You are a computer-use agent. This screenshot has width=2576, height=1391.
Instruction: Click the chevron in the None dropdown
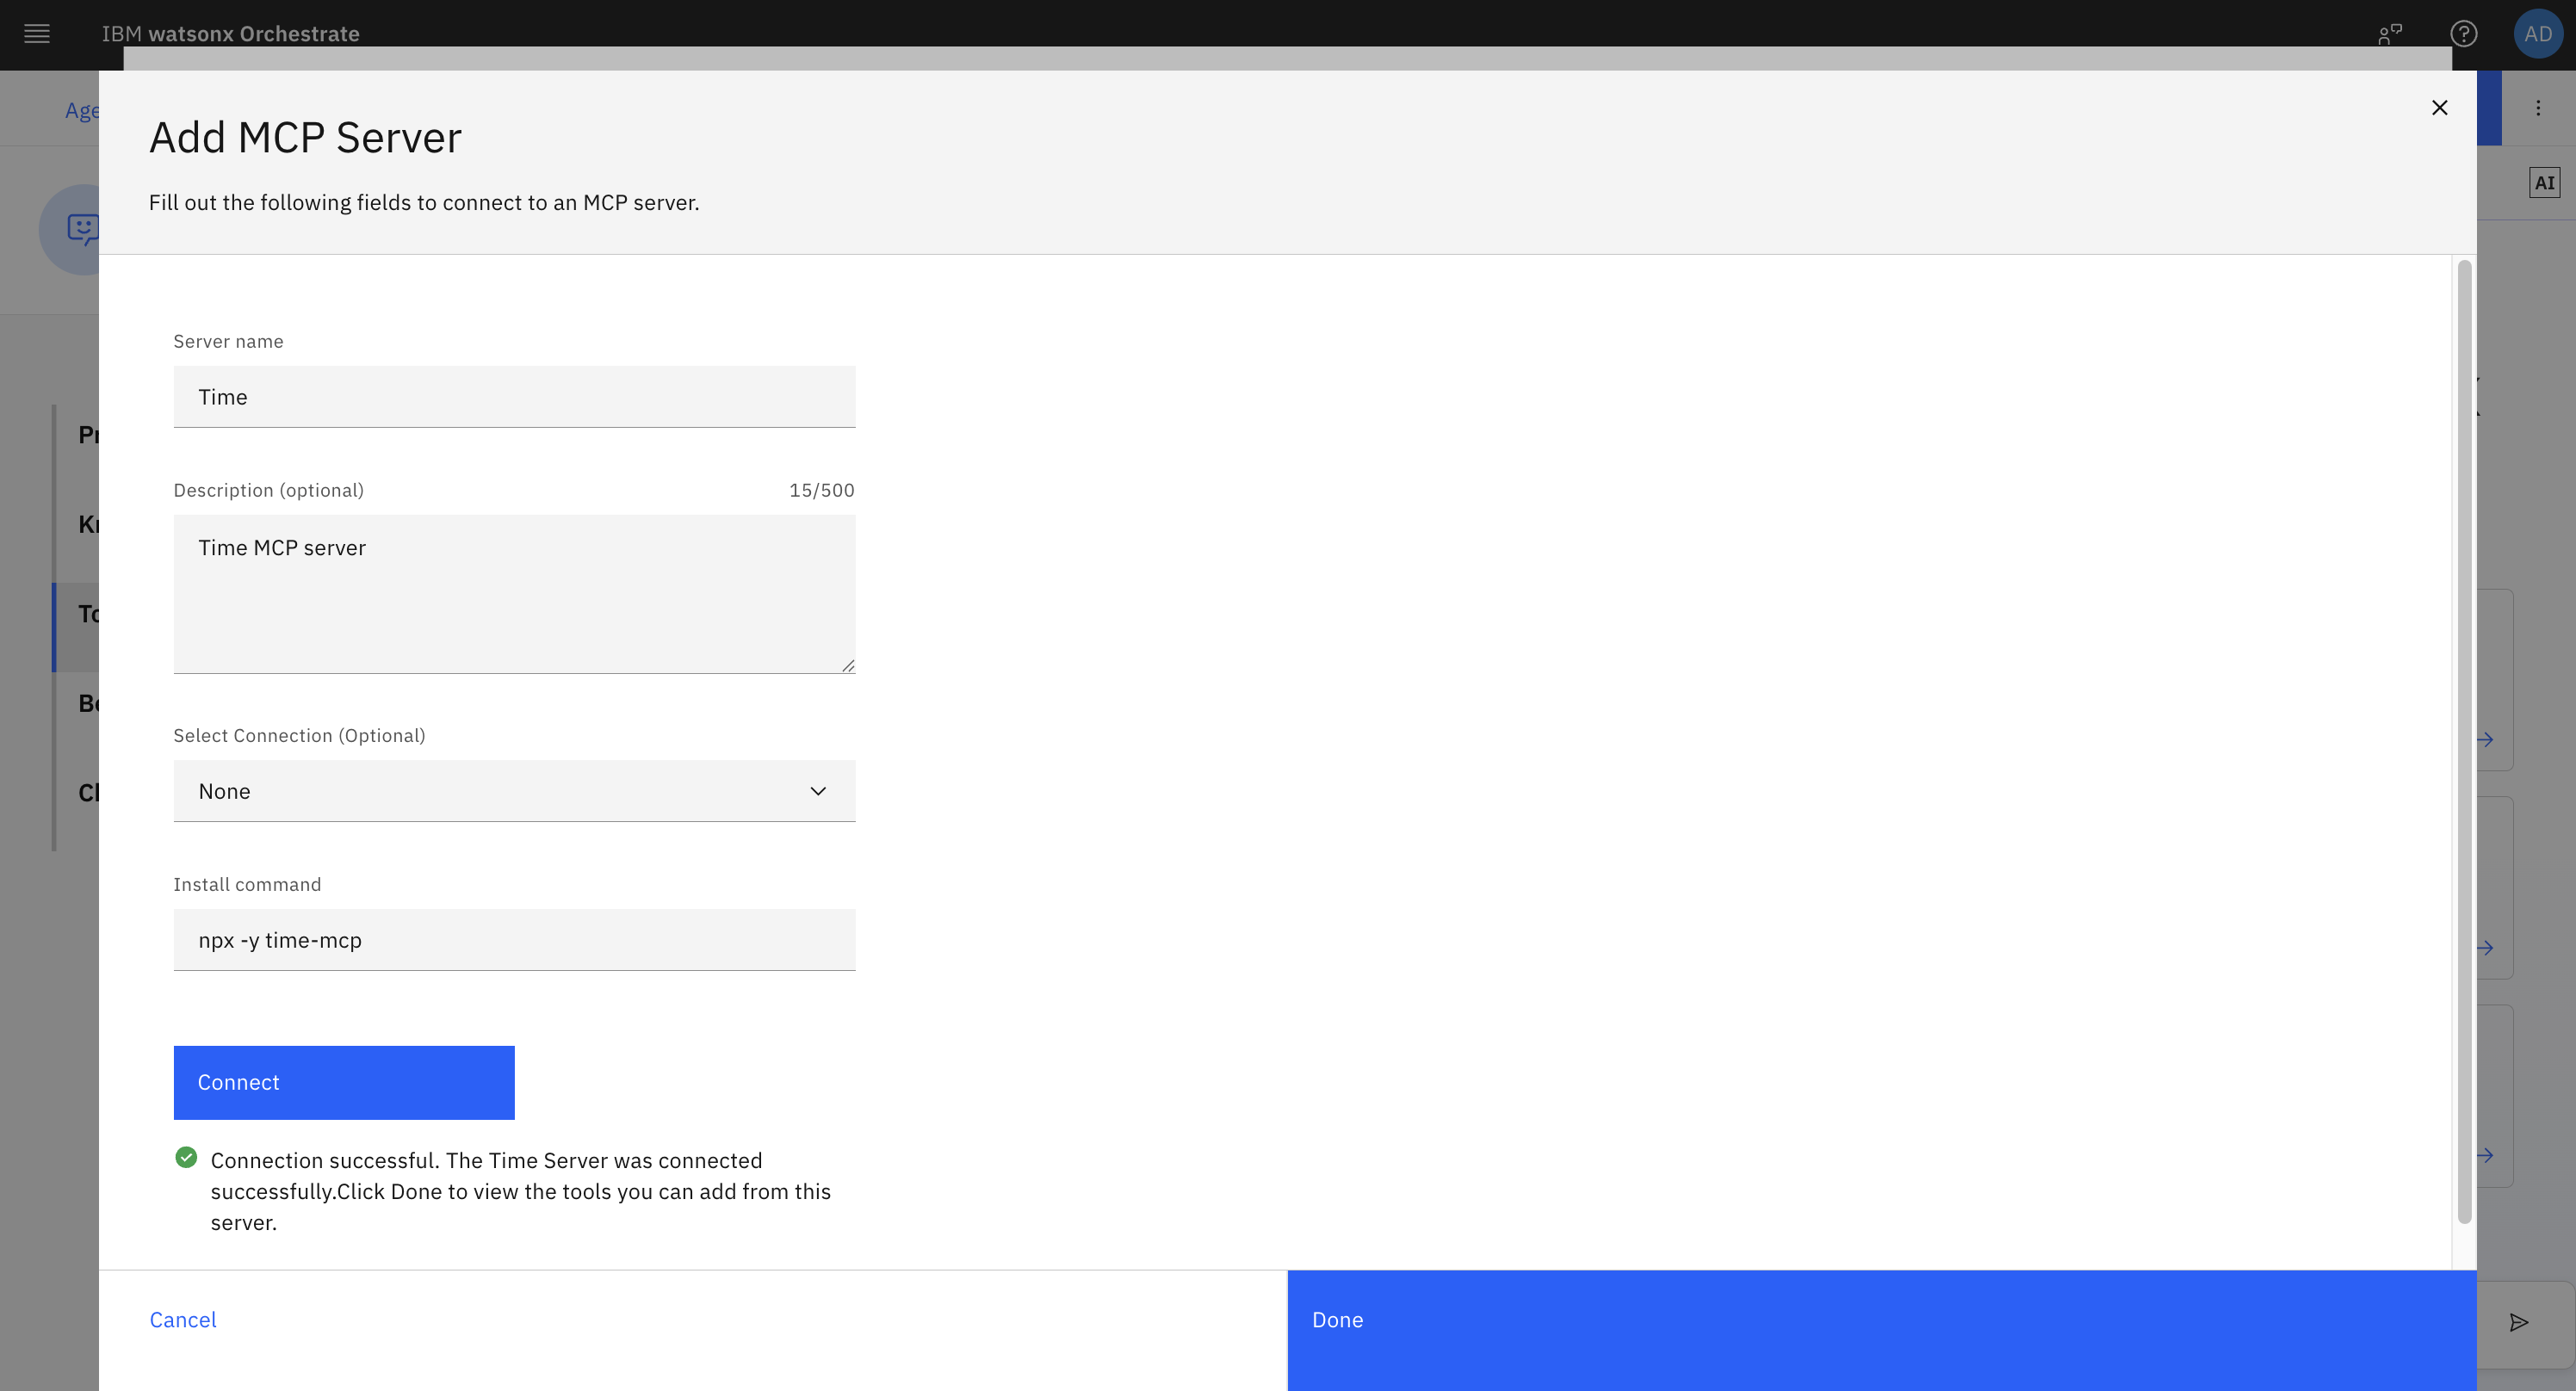pos(817,791)
